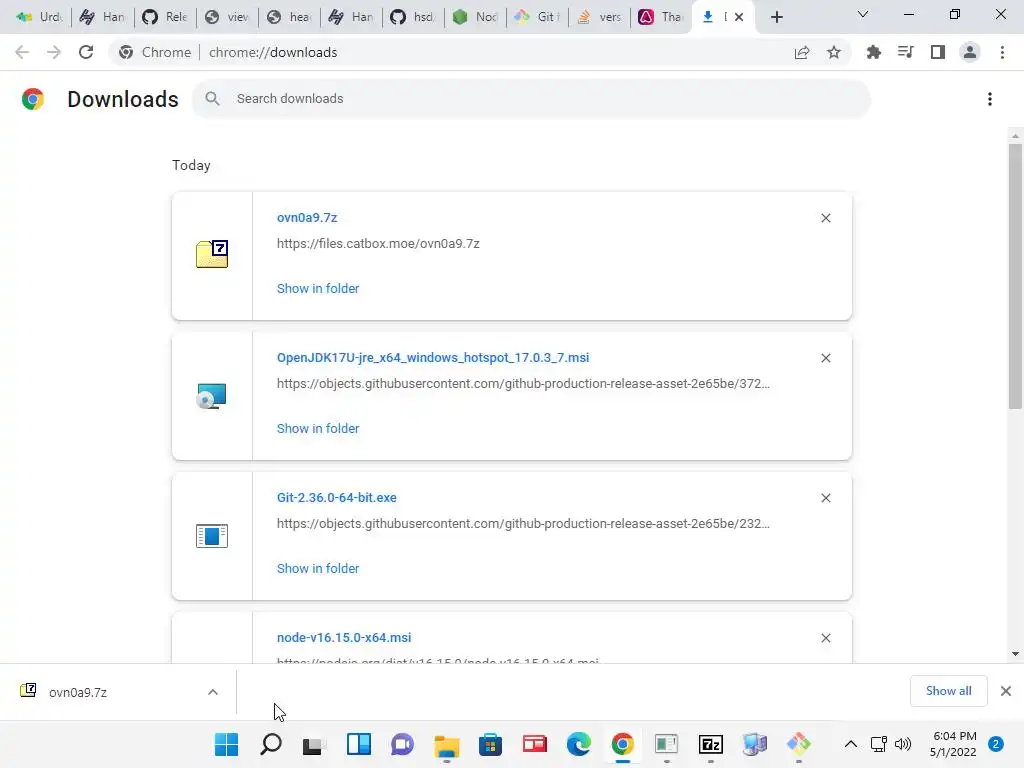Open media controls icon in toolbar
Image resolution: width=1024 pixels, height=768 pixels.
[906, 52]
